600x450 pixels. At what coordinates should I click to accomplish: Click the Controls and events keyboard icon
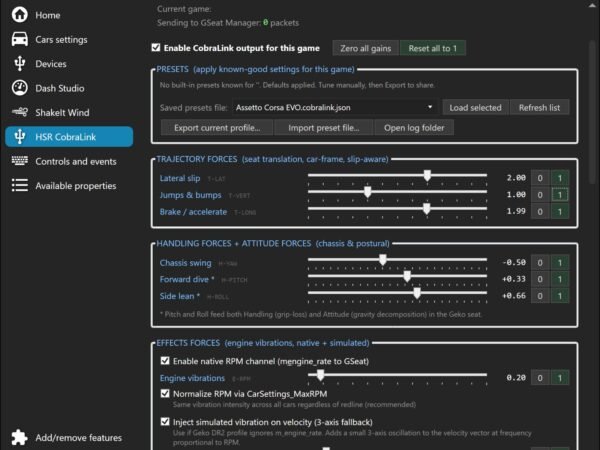pos(20,161)
